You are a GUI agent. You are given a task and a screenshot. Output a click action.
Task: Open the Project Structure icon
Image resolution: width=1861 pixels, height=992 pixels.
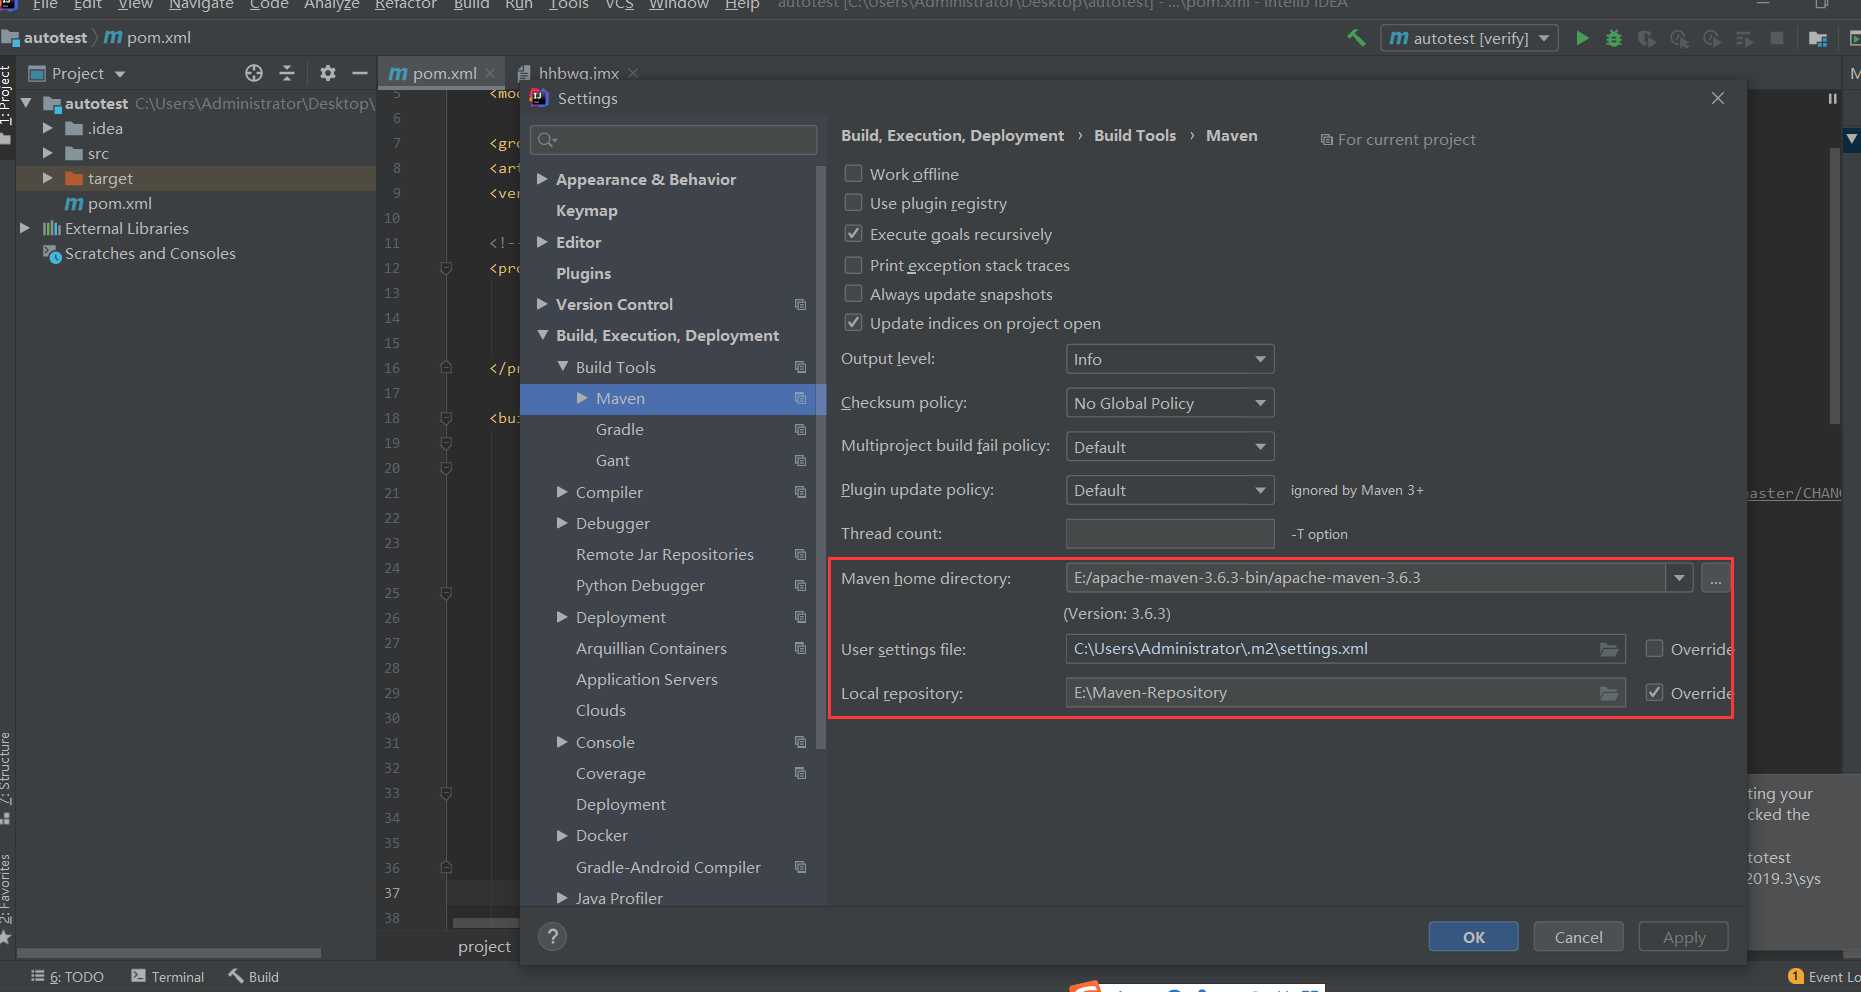tap(1818, 38)
